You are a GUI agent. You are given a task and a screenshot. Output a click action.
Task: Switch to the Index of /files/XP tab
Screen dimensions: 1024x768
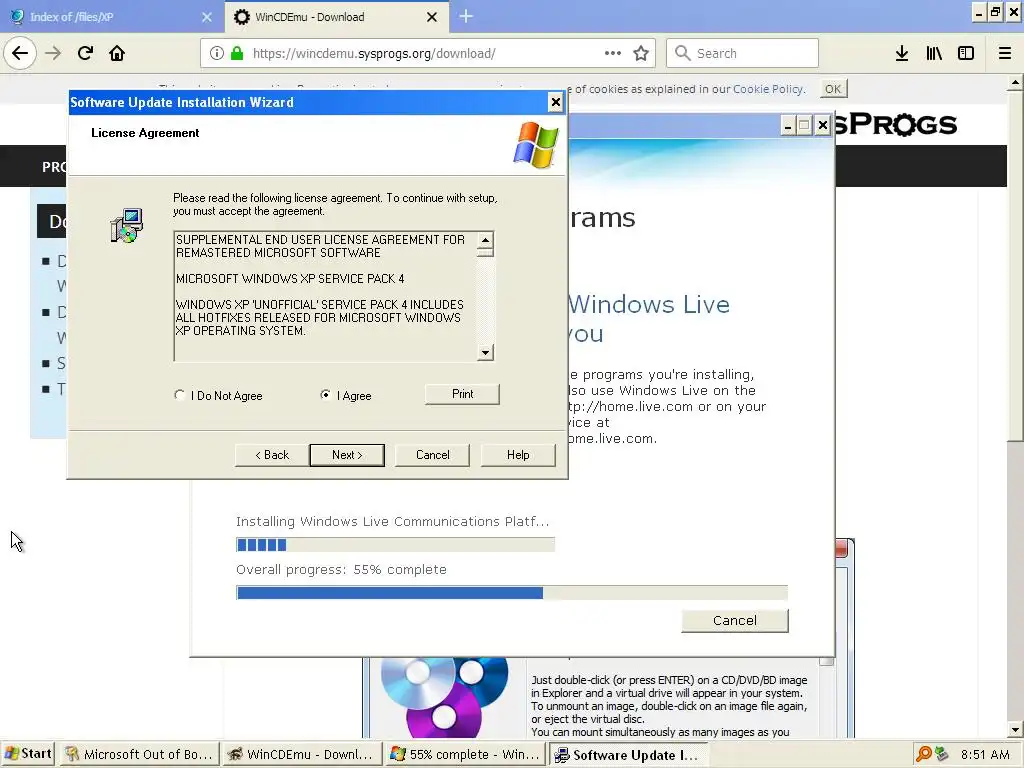click(111, 16)
